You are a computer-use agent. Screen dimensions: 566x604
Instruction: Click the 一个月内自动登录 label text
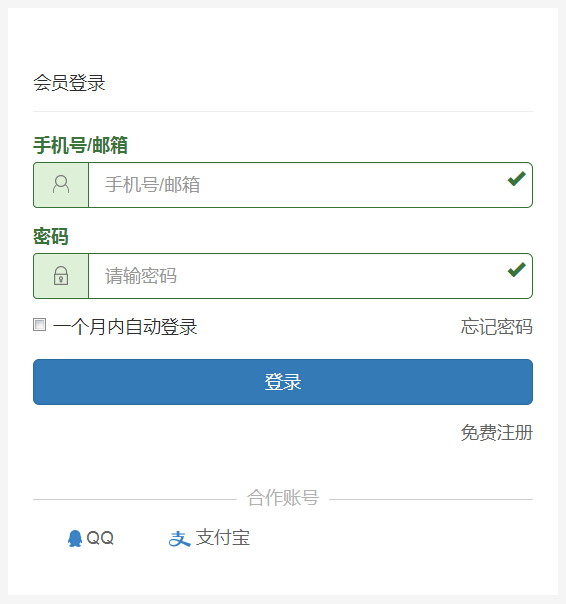[x=125, y=327]
